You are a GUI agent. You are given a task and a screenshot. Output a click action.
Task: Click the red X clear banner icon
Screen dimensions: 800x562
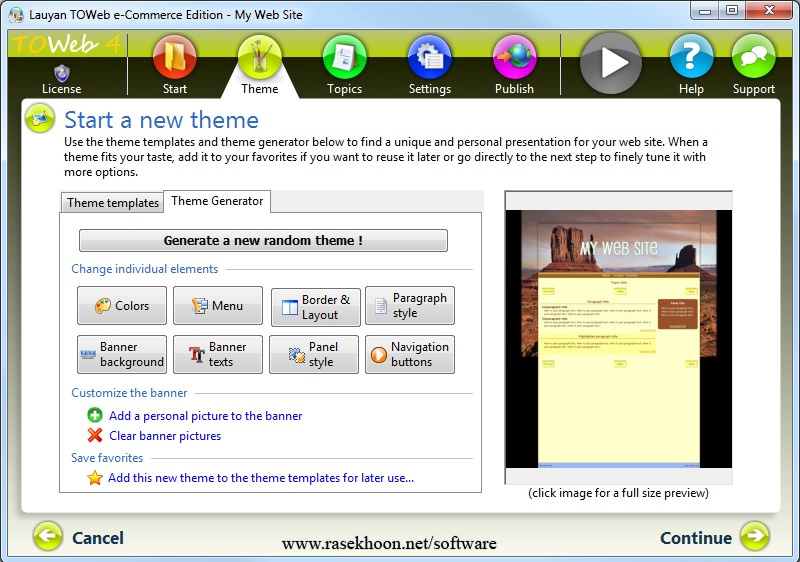click(x=95, y=436)
